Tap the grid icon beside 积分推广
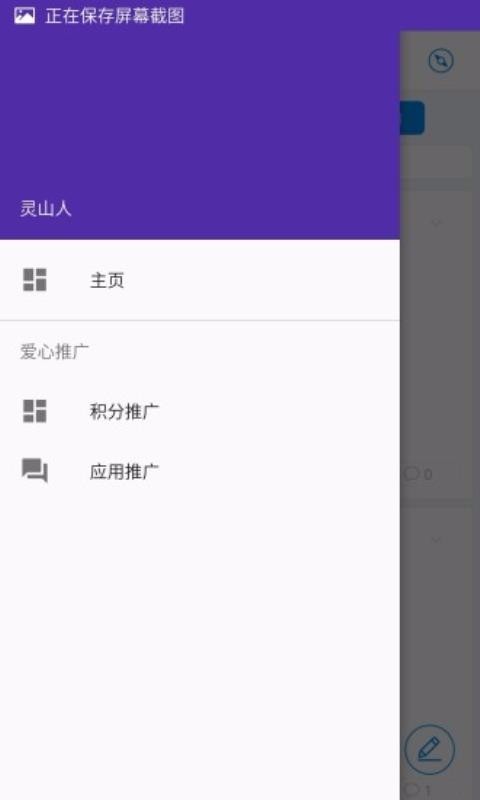 pos(35,411)
